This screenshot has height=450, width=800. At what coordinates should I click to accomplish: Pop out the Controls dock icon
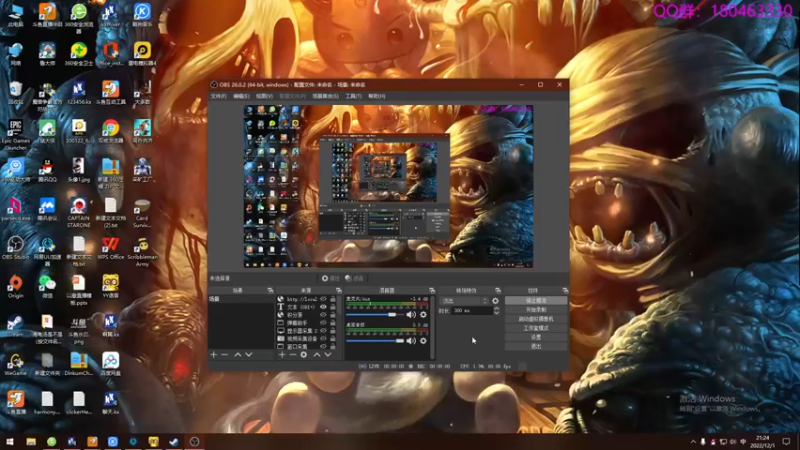pyautogui.click(x=565, y=290)
